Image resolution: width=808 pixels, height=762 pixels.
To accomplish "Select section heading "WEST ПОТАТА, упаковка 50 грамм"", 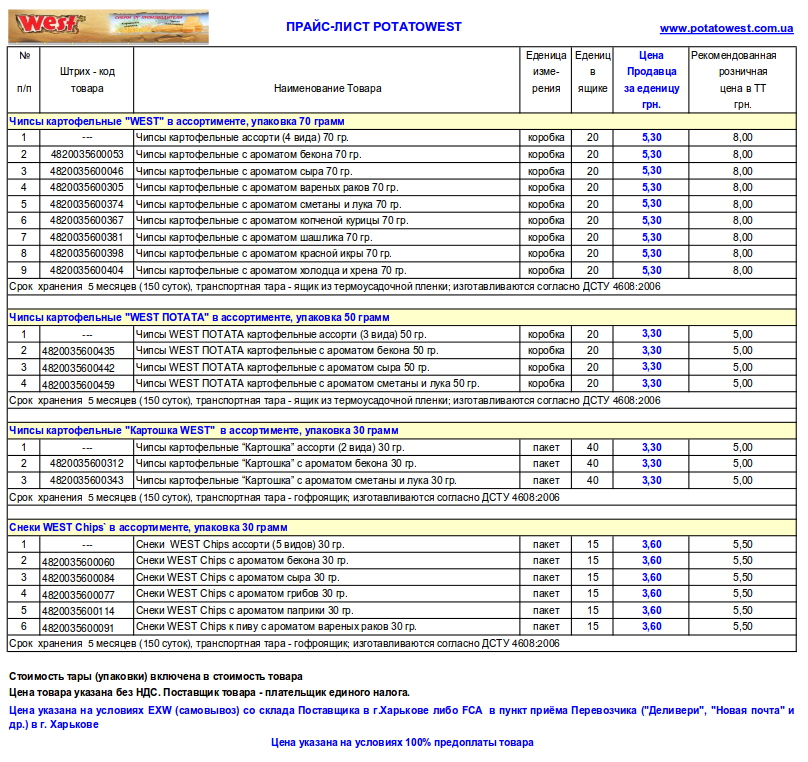I will pyautogui.click(x=199, y=317).
